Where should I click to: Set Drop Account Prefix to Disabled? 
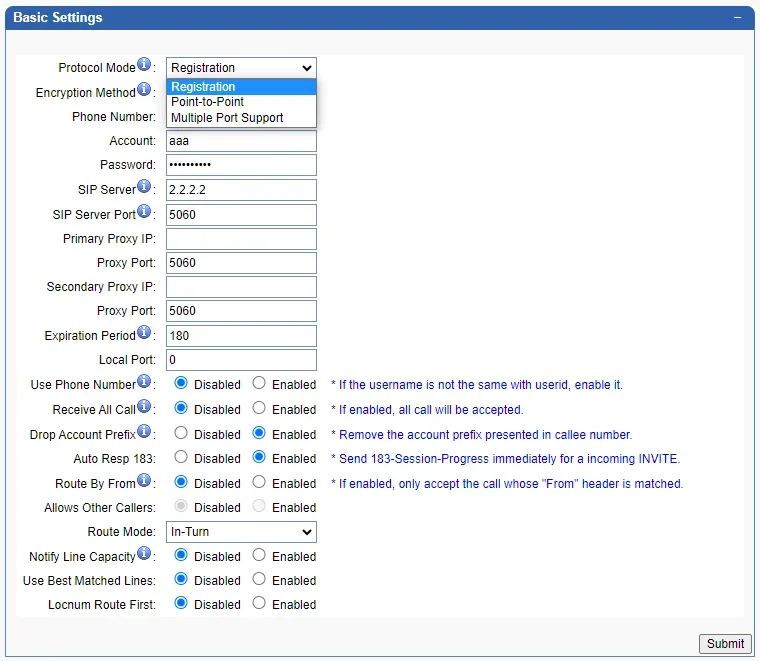pos(181,433)
